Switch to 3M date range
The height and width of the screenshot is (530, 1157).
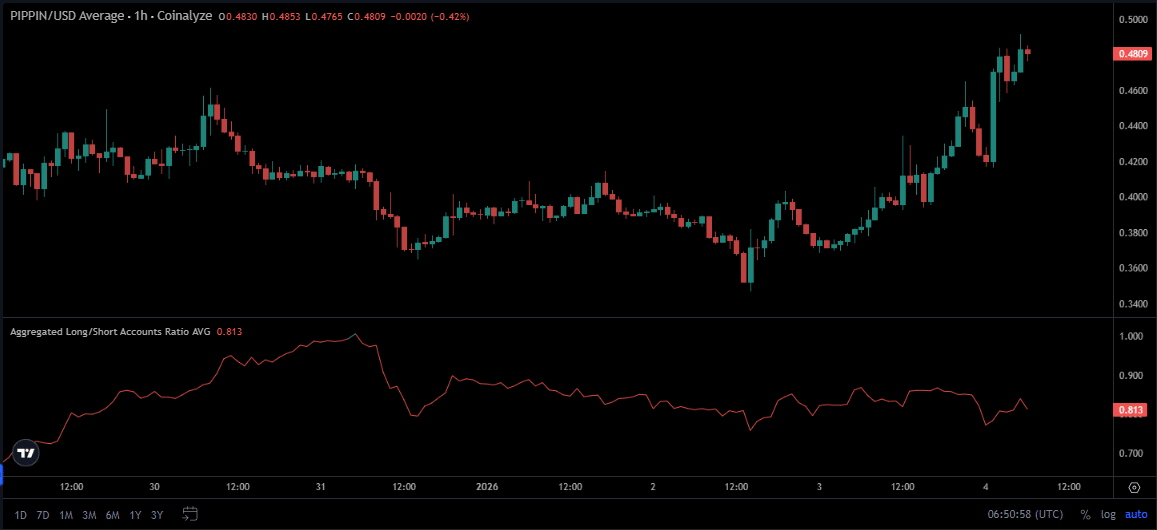[x=89, y=514]
